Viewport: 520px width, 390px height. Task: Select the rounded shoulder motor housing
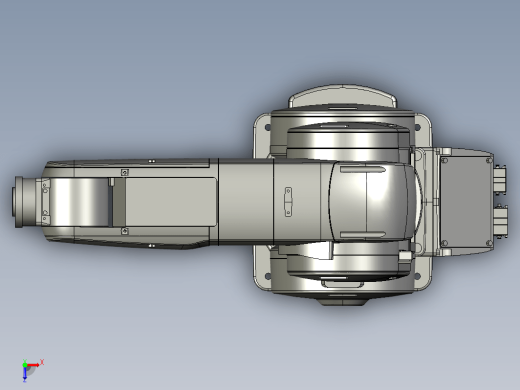pos(373,202)
